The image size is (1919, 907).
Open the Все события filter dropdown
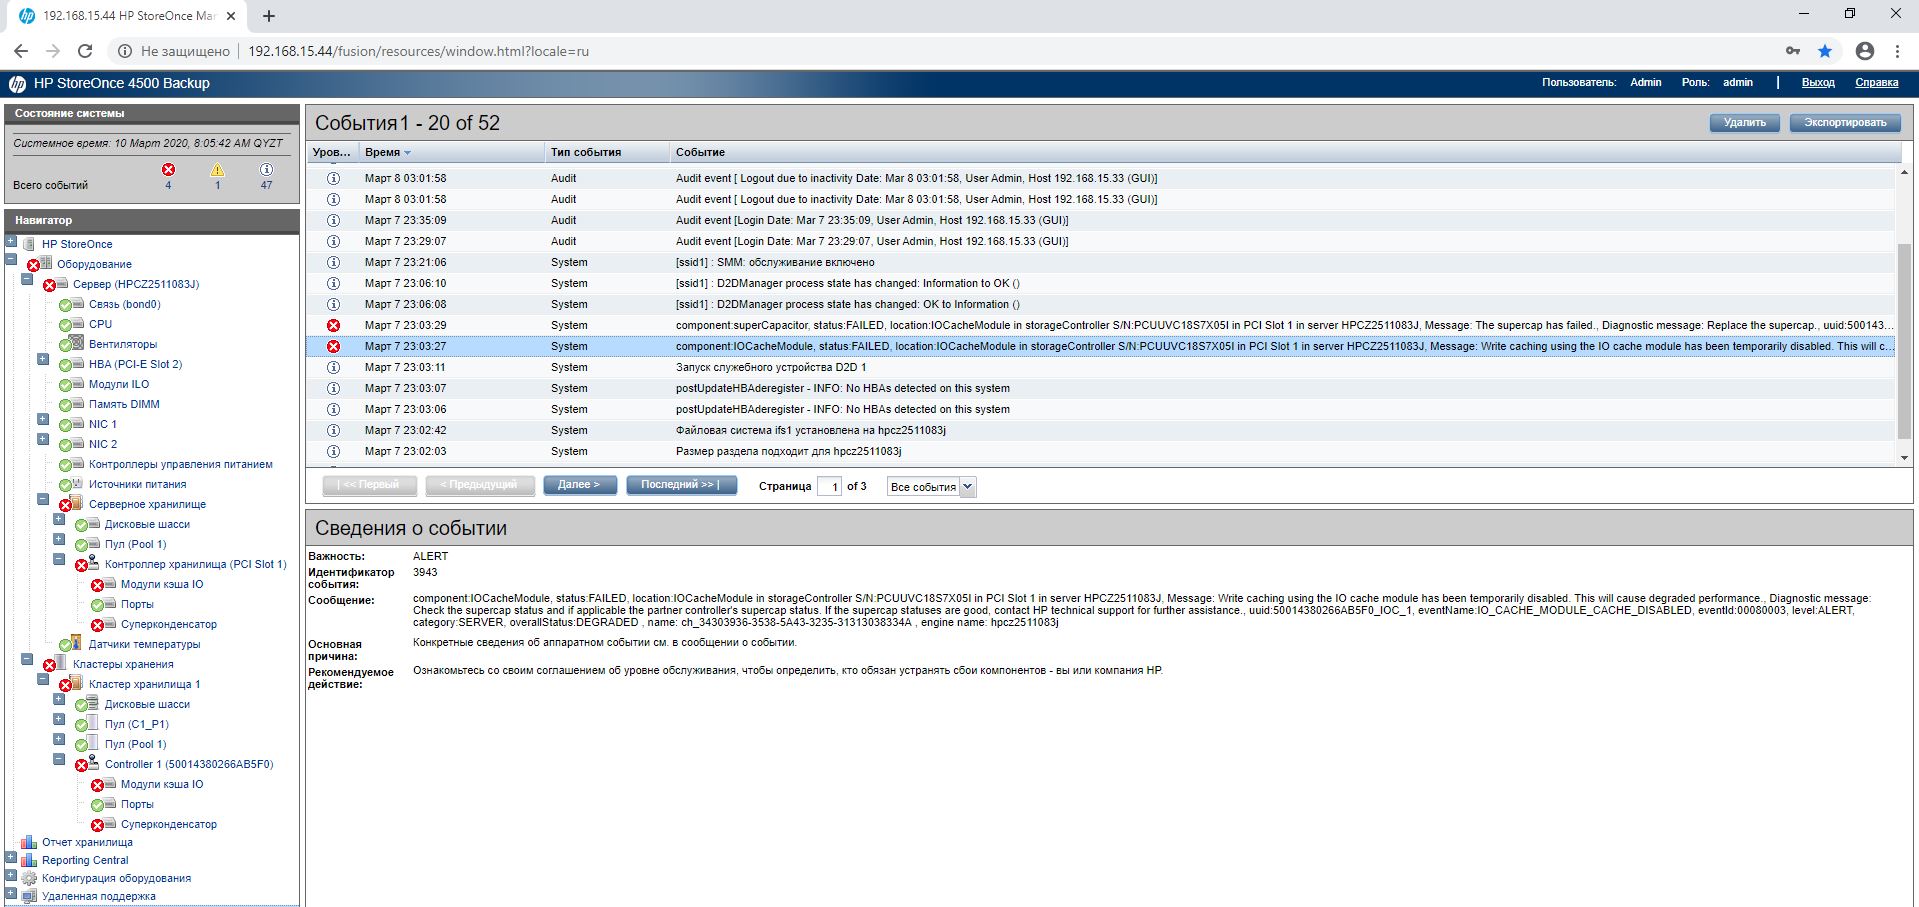coord(931,487)
